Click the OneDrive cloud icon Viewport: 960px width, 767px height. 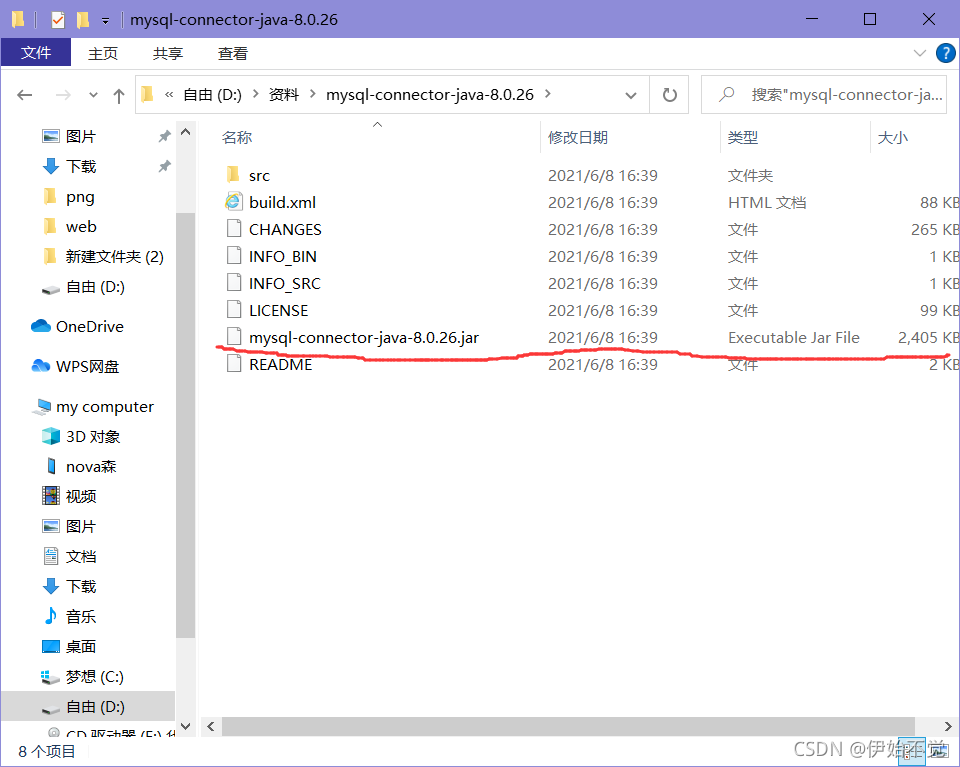point(40,326)
